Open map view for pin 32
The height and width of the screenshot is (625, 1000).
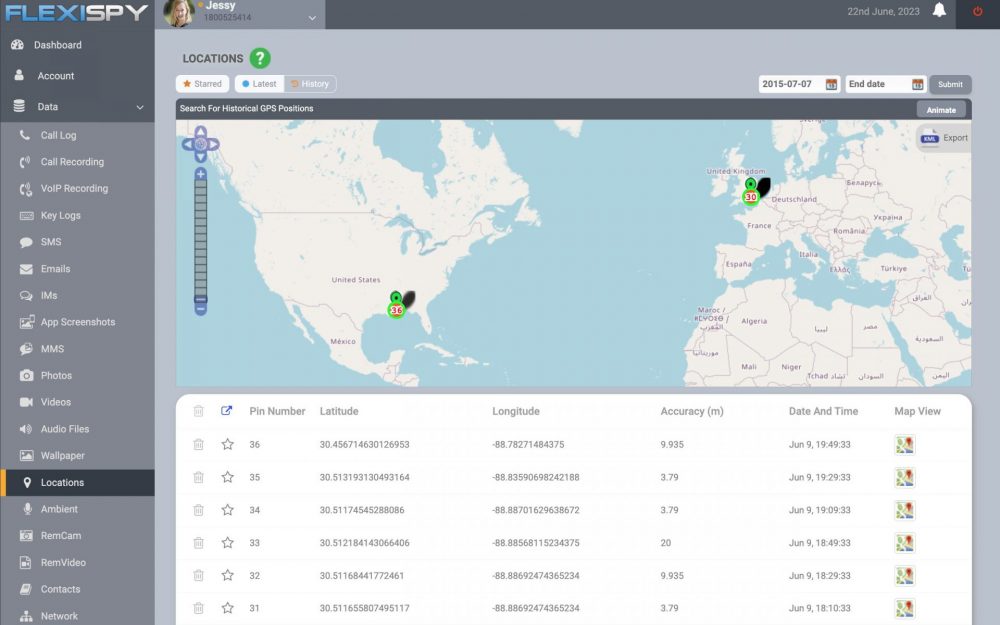904,575
